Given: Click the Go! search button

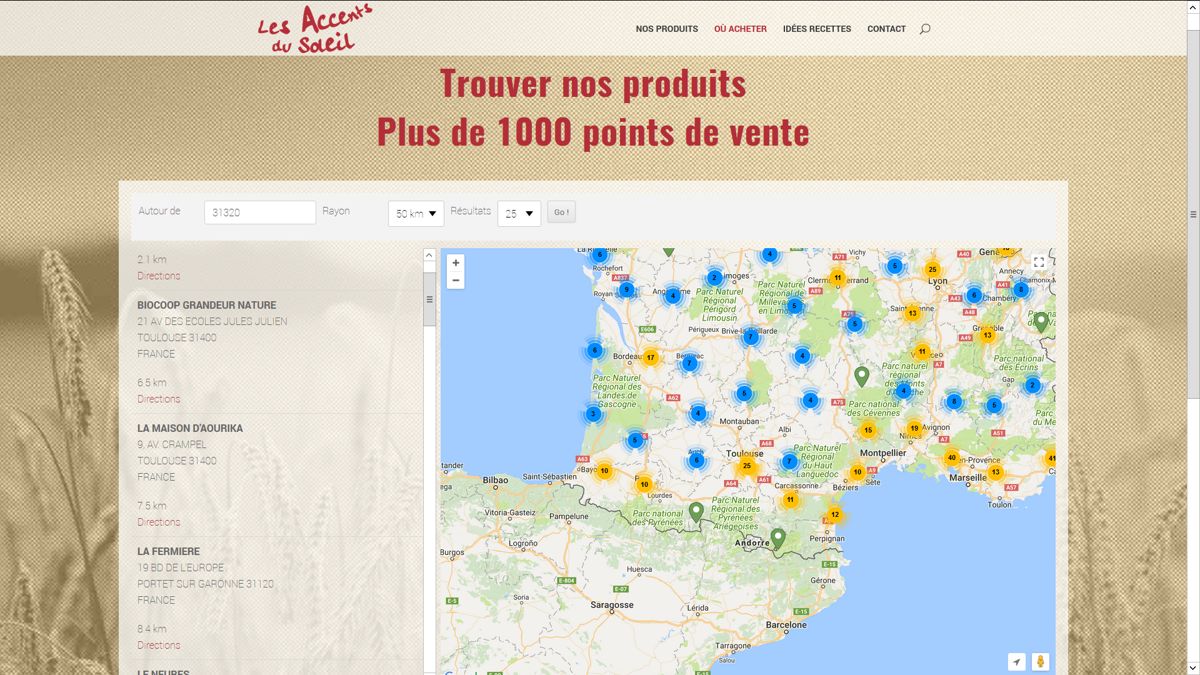Looking at the screenshot, I should tap(561, 212).
